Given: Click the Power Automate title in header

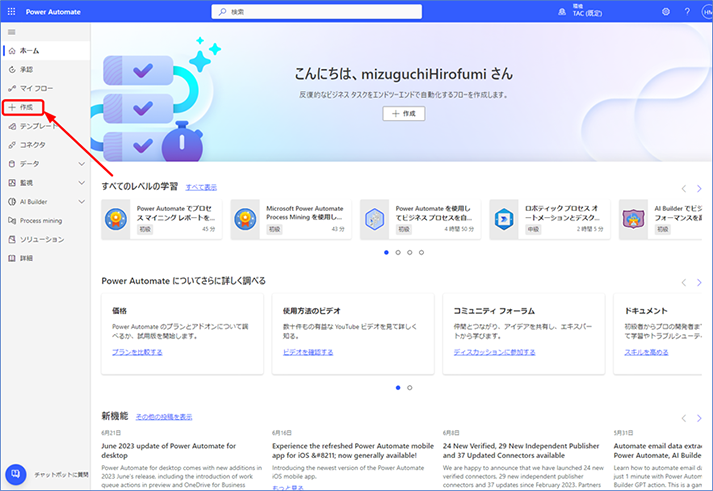Looking at the screenshot, I should pos(53,12).
